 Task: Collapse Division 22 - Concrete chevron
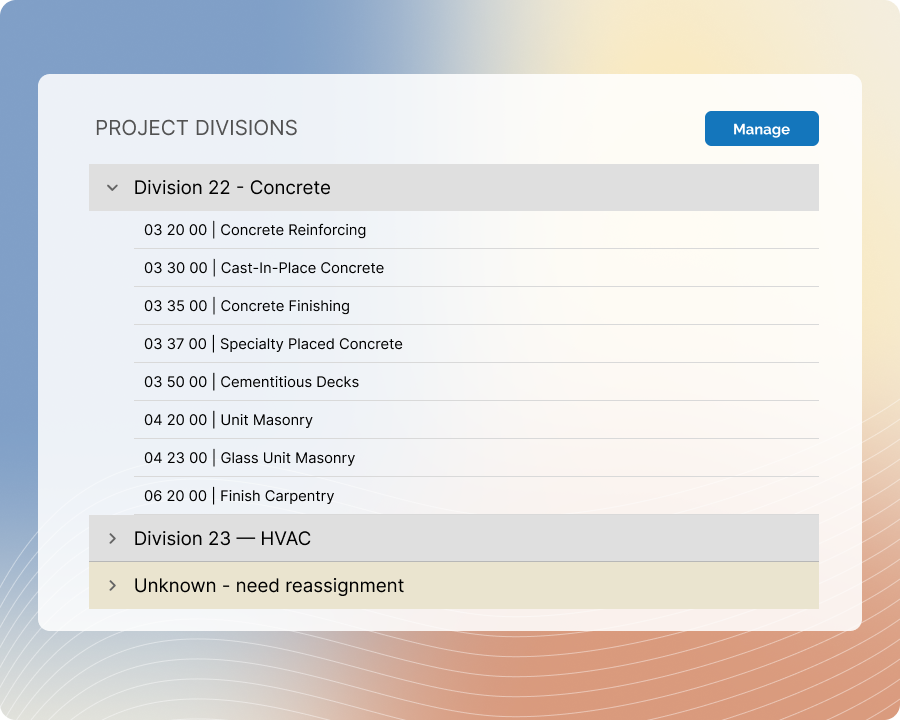(x=112, y=188)
